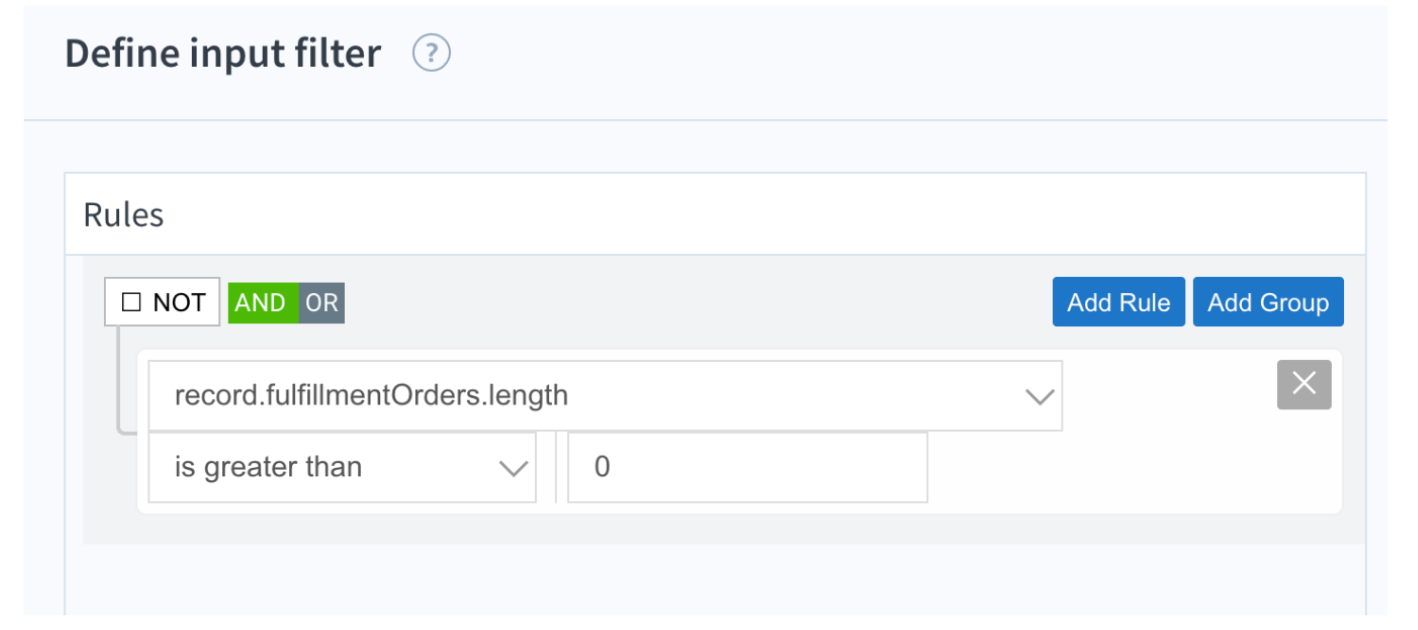Open help for Define input filter
Screen dimensions: 1418x630
(x=432, y=53)
